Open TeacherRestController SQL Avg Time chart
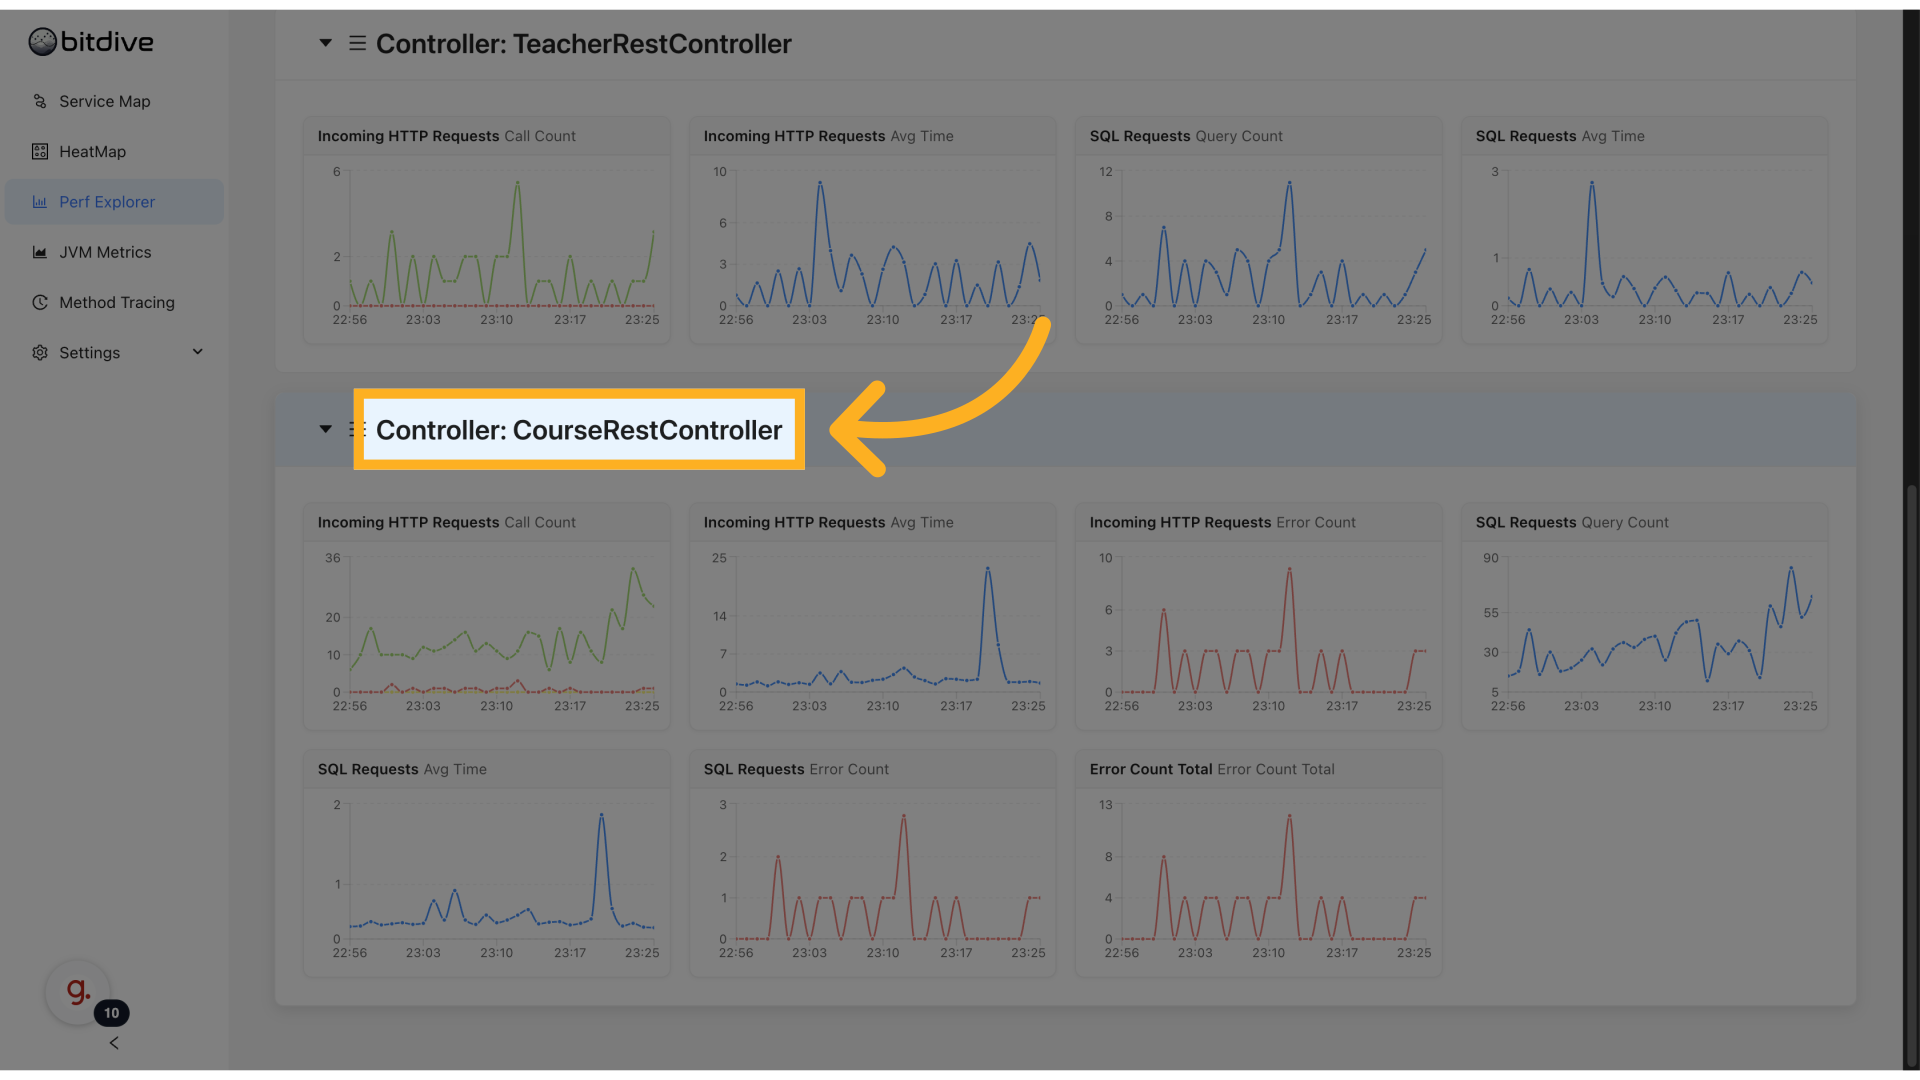The height and width of the screenshot is (1080, 1920). coord(1645,230)
